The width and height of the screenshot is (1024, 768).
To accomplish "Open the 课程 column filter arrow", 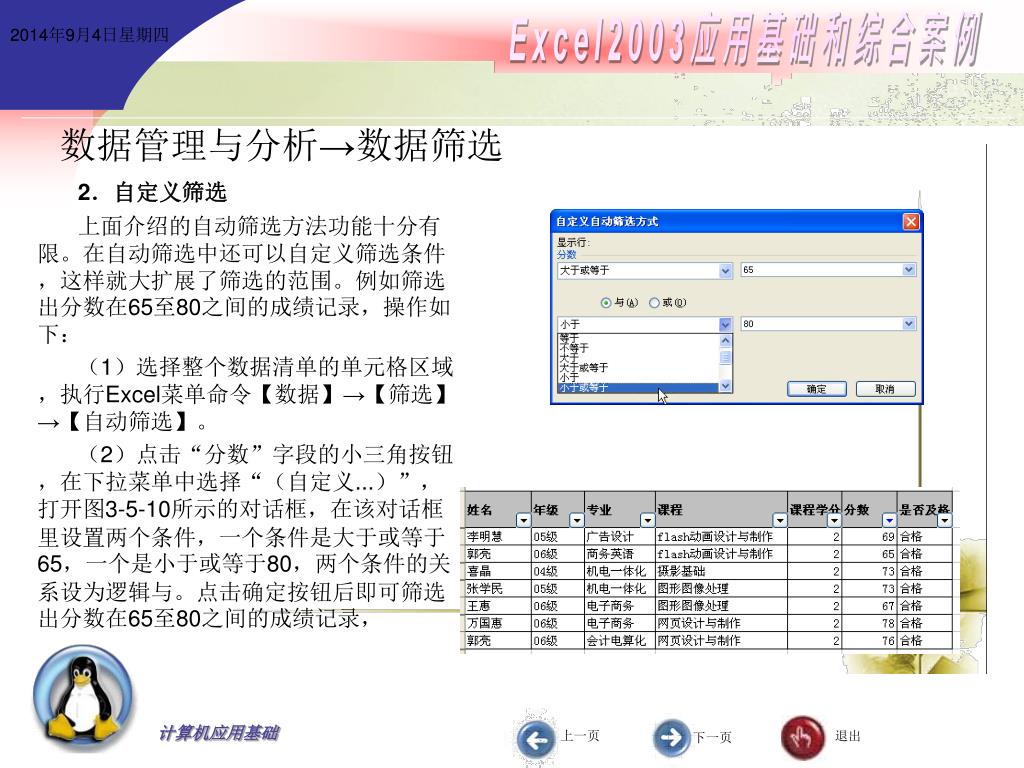I will [780, 520].
